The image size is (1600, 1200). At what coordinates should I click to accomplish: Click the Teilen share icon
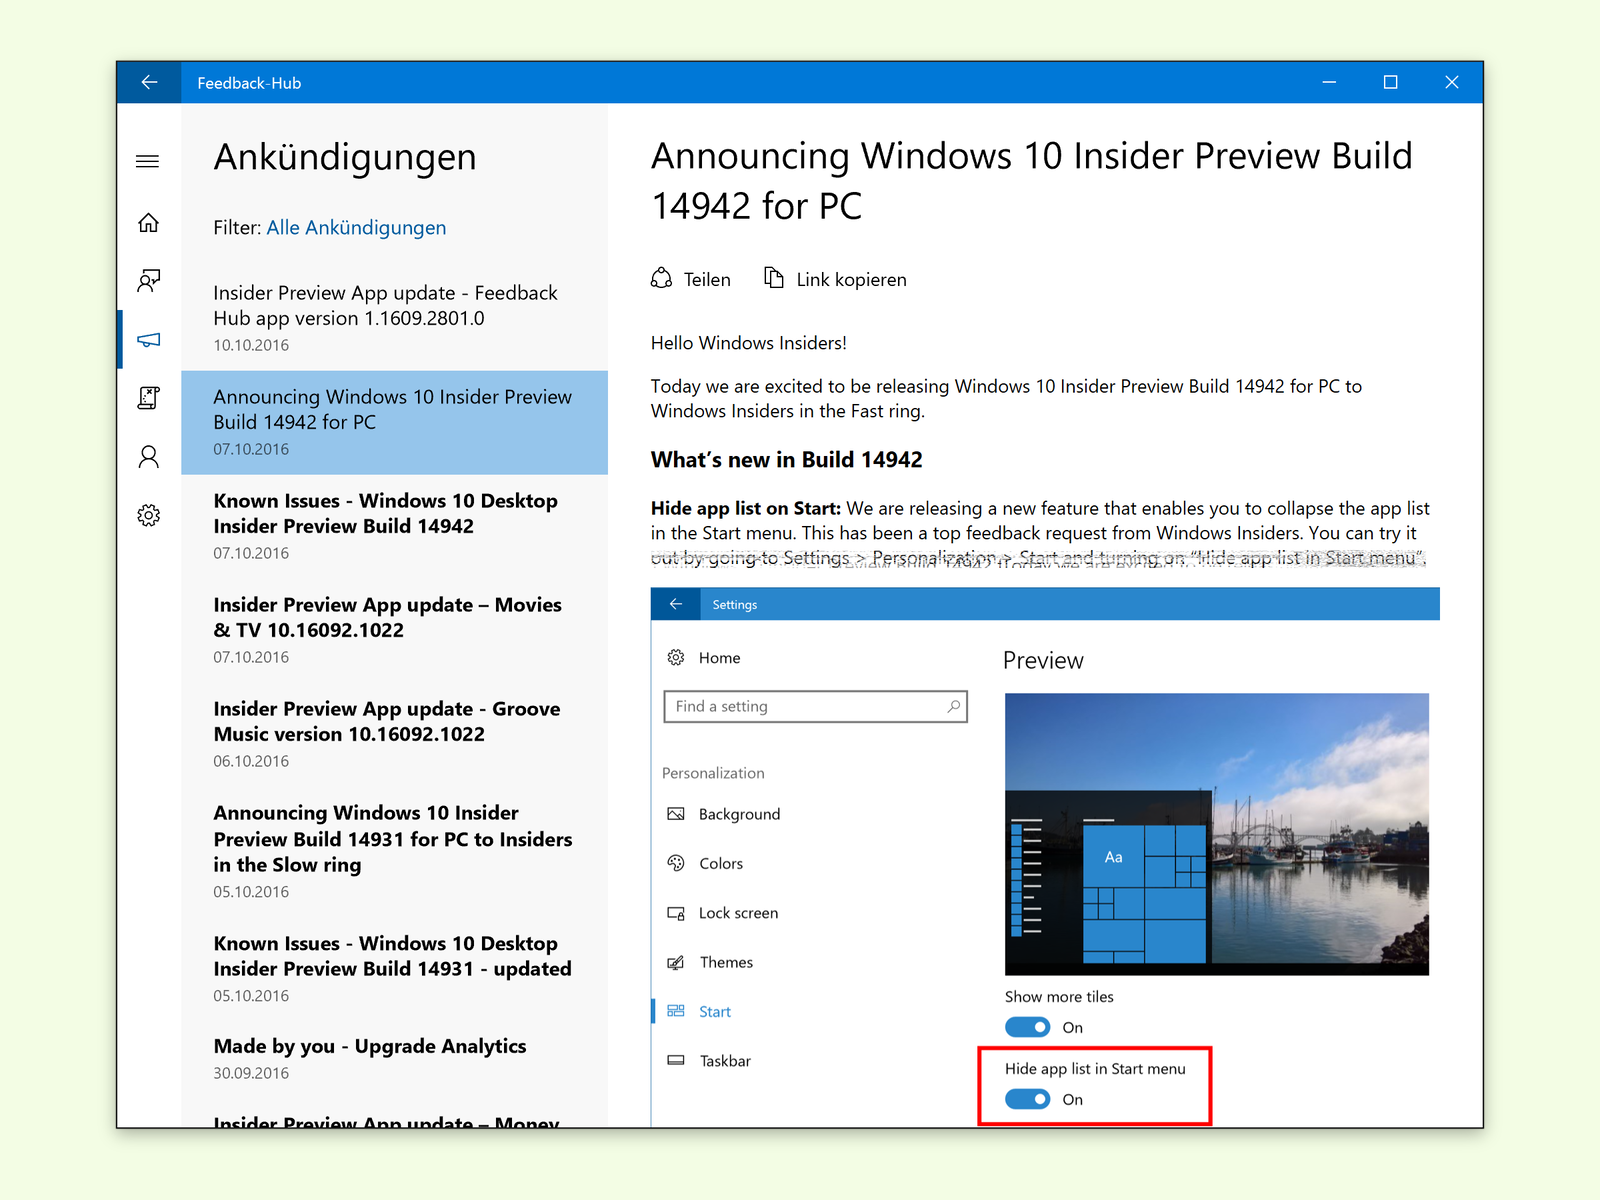click(x=662, y=278)
